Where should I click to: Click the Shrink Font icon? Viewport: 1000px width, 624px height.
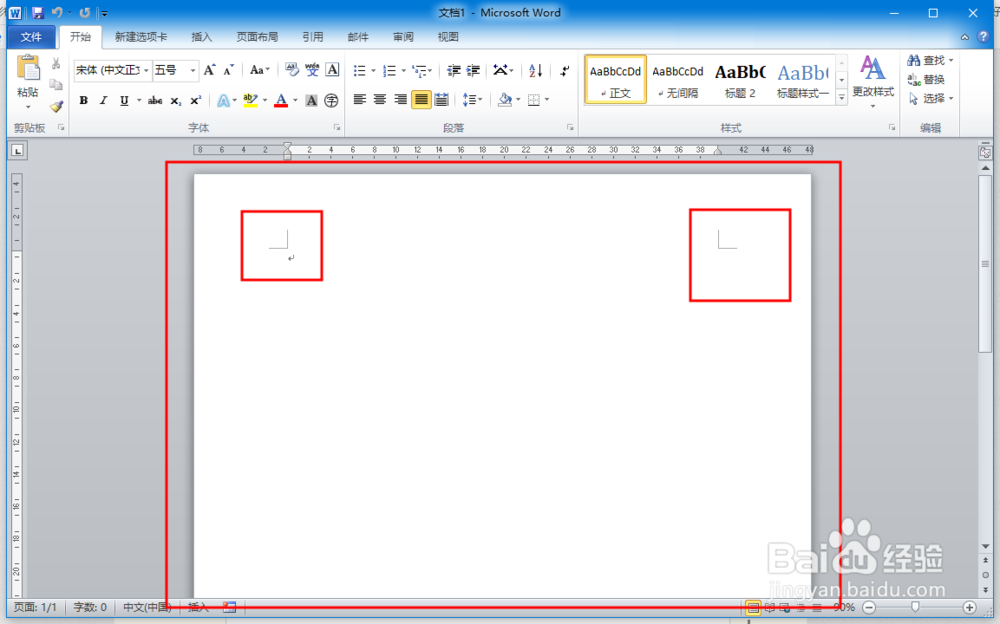228,70
